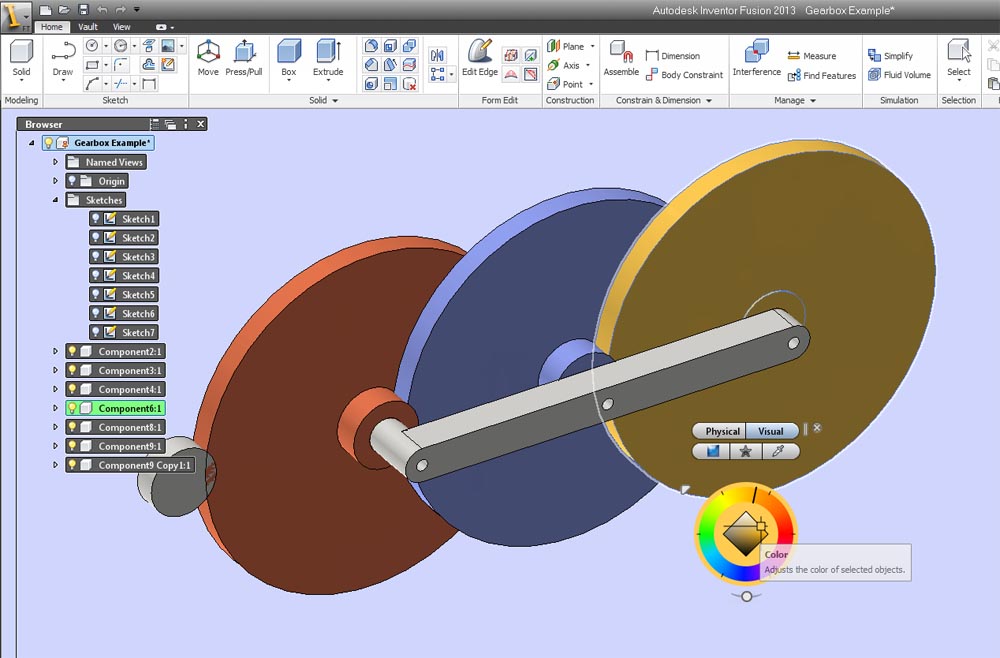Click the Undo arrow icon
The image size is (1000, 658).
click(x=102, y=10)
